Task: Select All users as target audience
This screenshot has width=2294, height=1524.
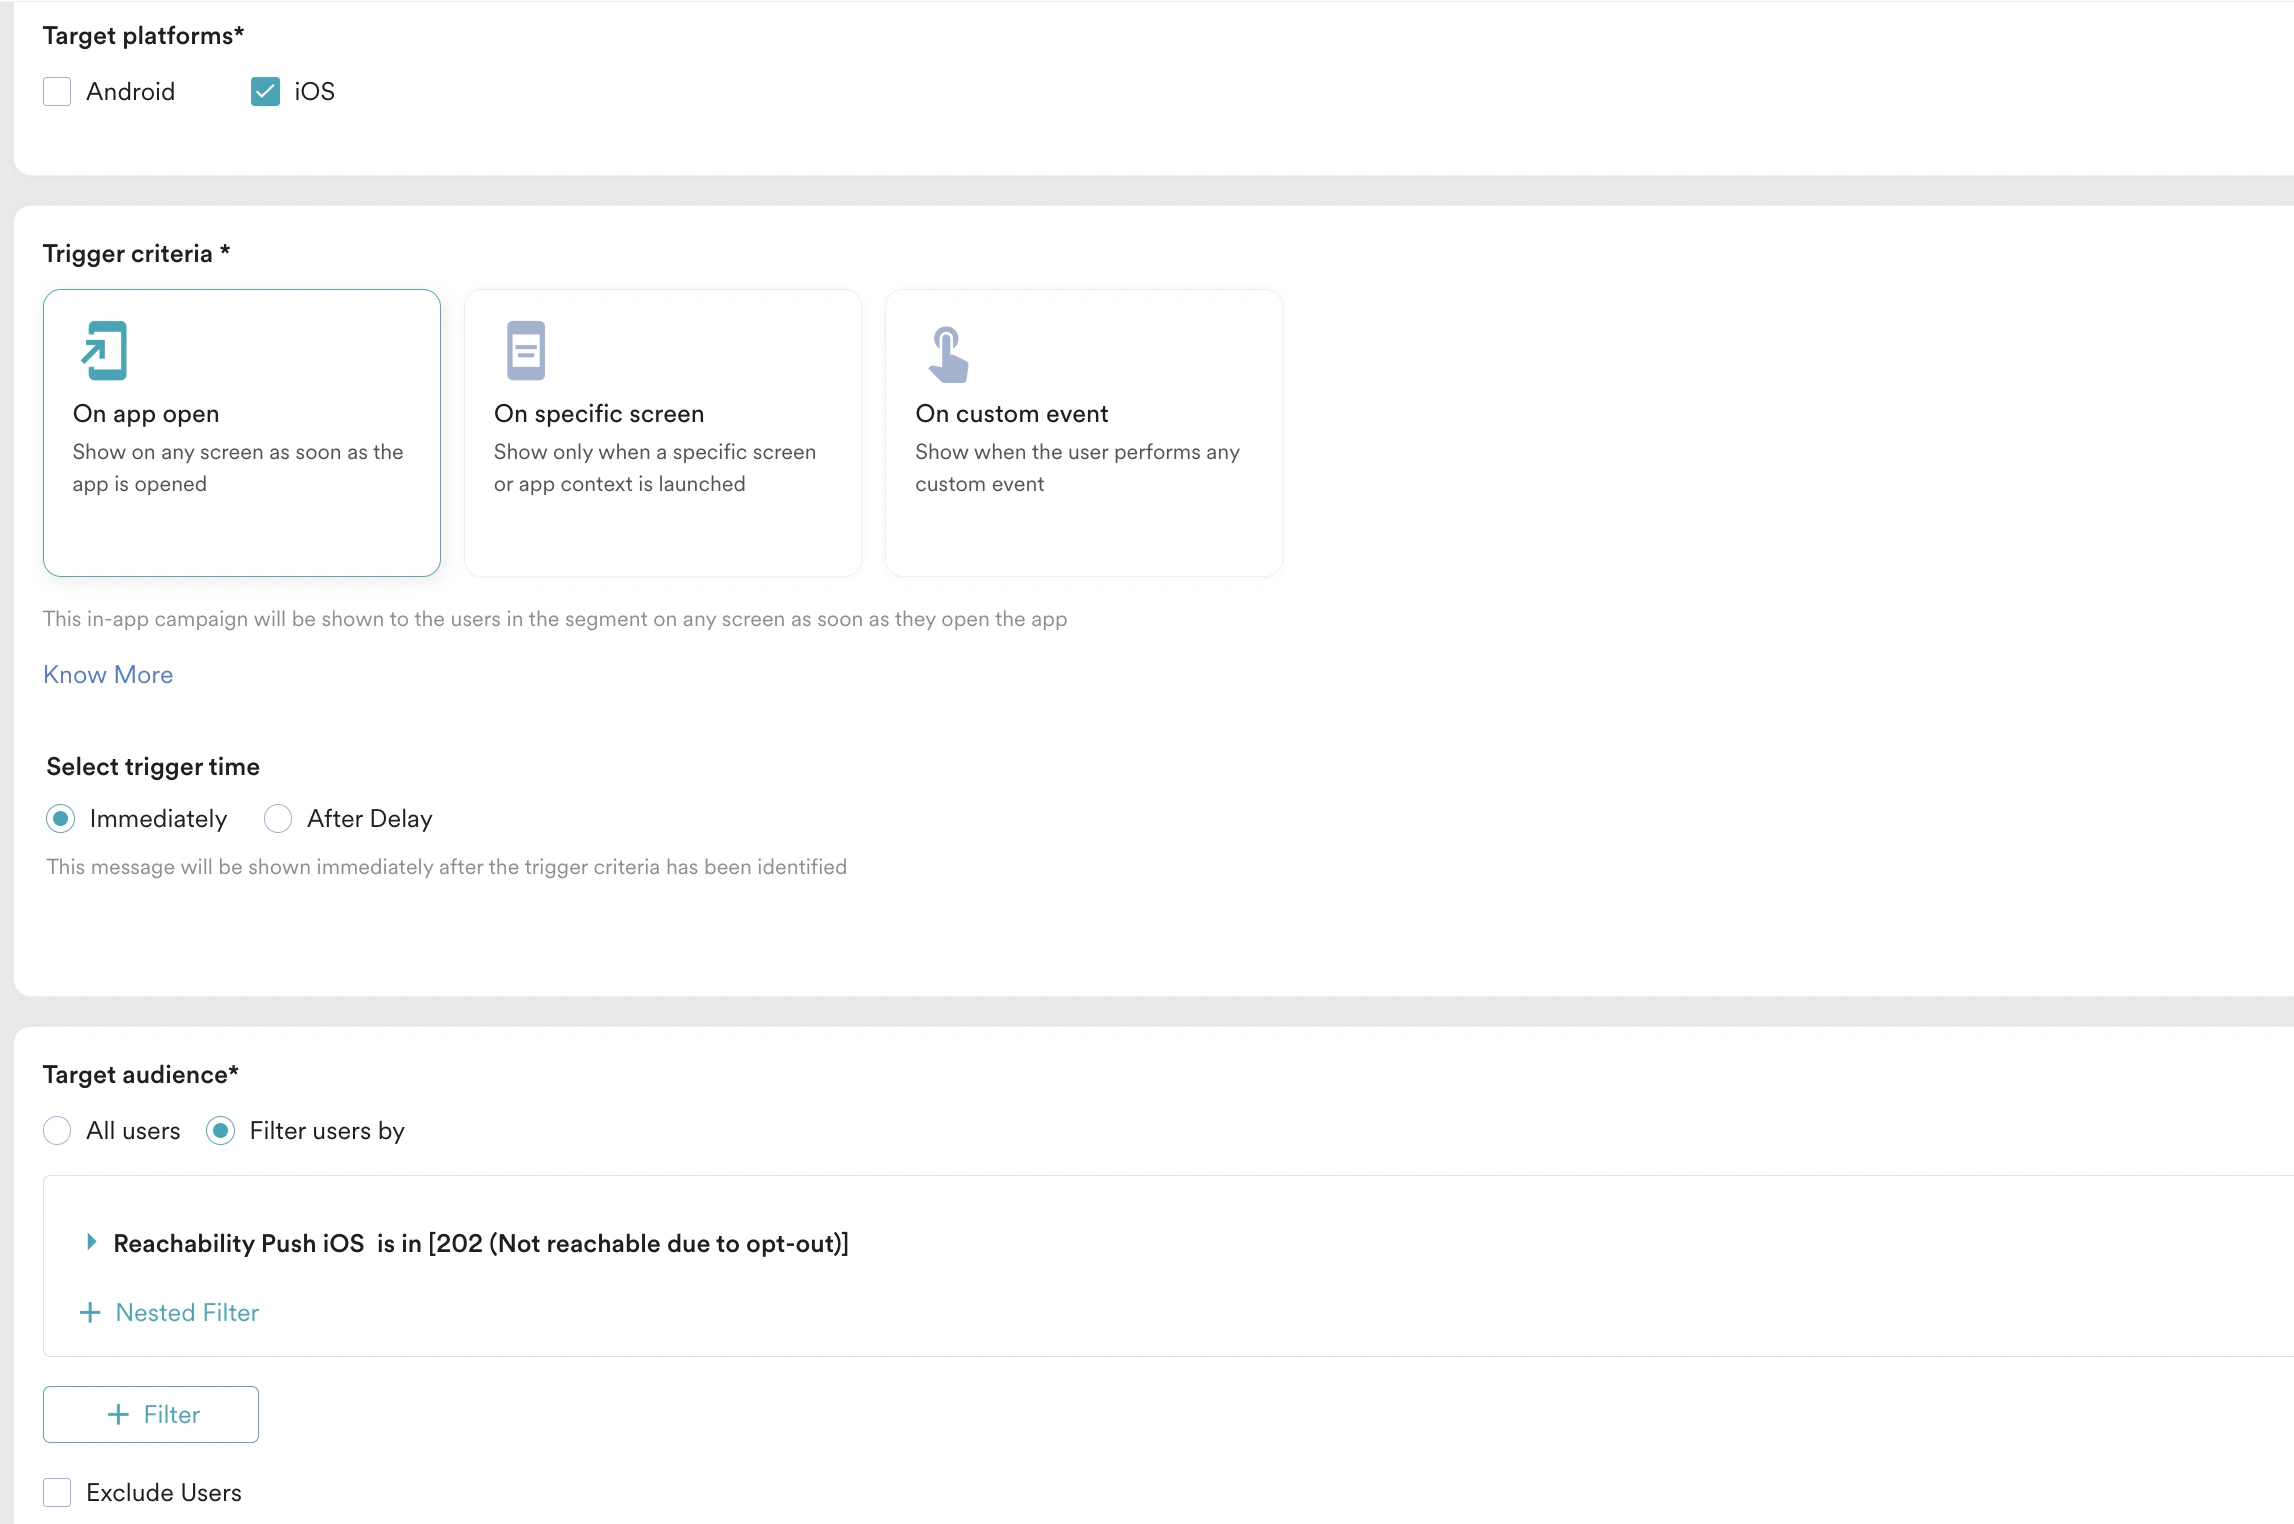Action: tap(57, 1131)
